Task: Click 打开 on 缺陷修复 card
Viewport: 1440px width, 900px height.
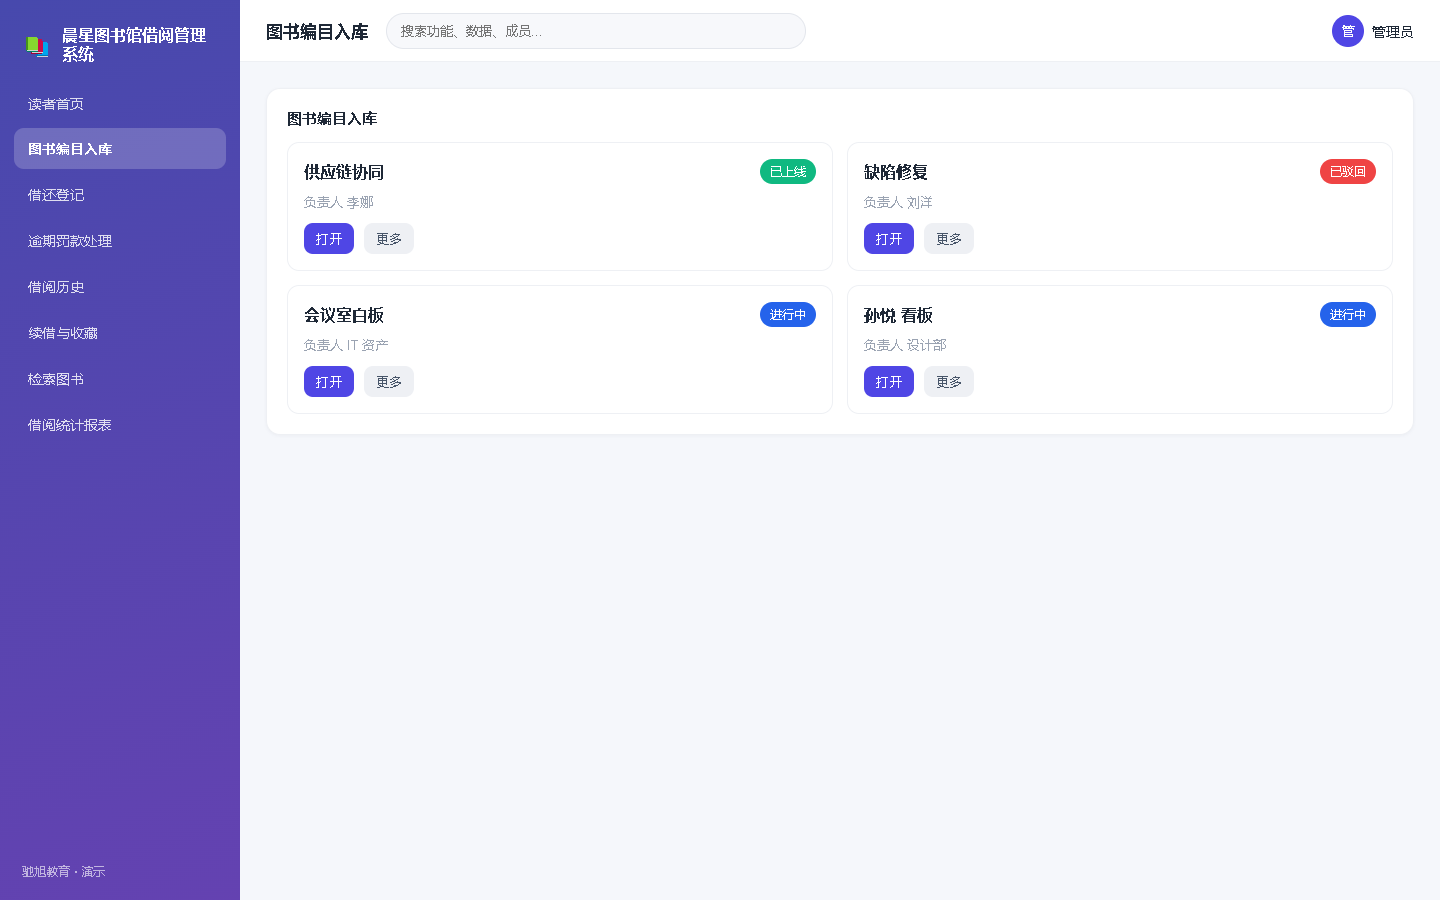Action: [x=889, y=239]
